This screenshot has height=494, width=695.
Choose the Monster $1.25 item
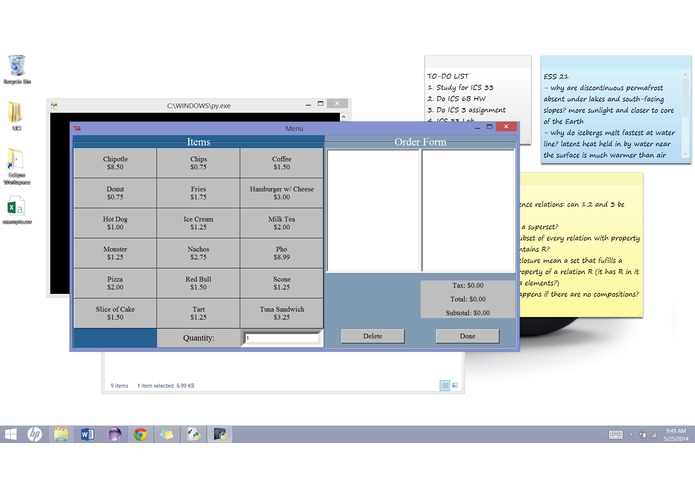115,253
